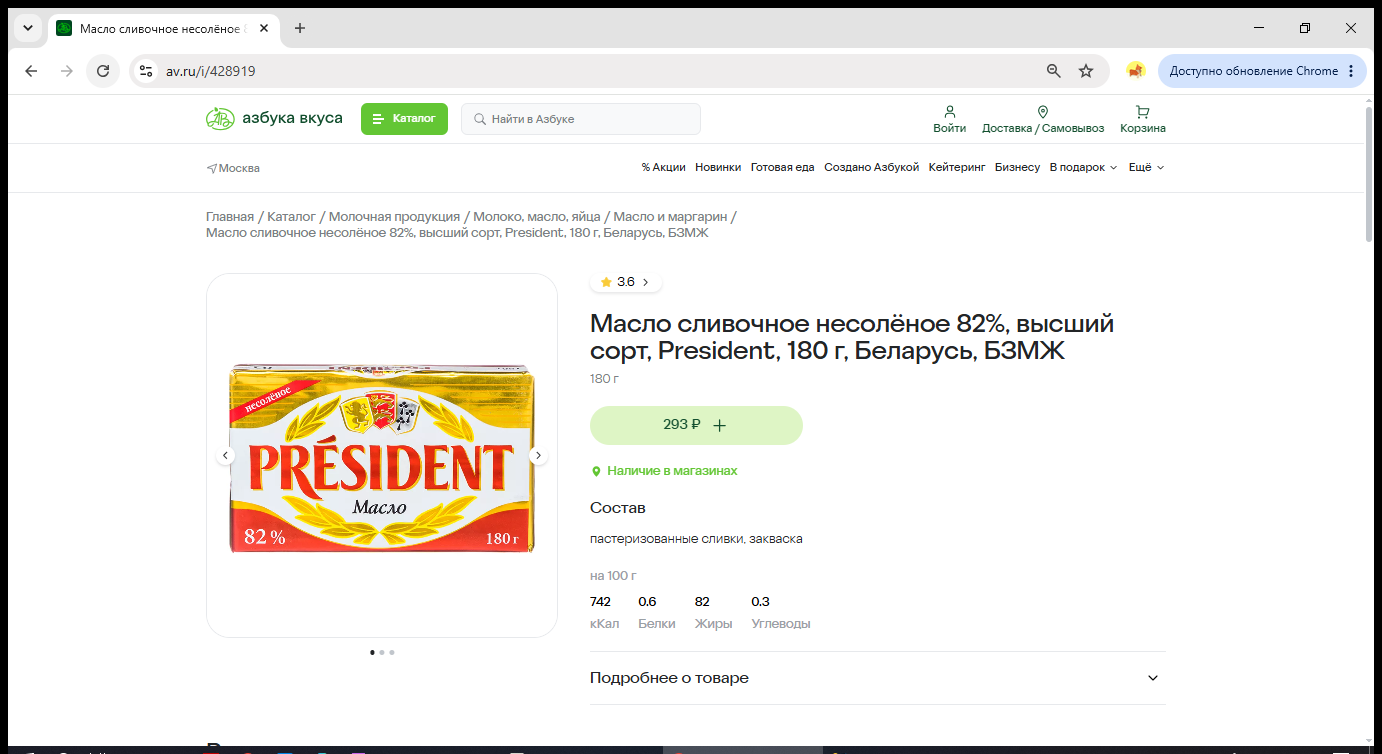Image resolution: width=1382 pixels, height=754 pixels.
Task: Open the Каталог button
Action: click(404, 119)
